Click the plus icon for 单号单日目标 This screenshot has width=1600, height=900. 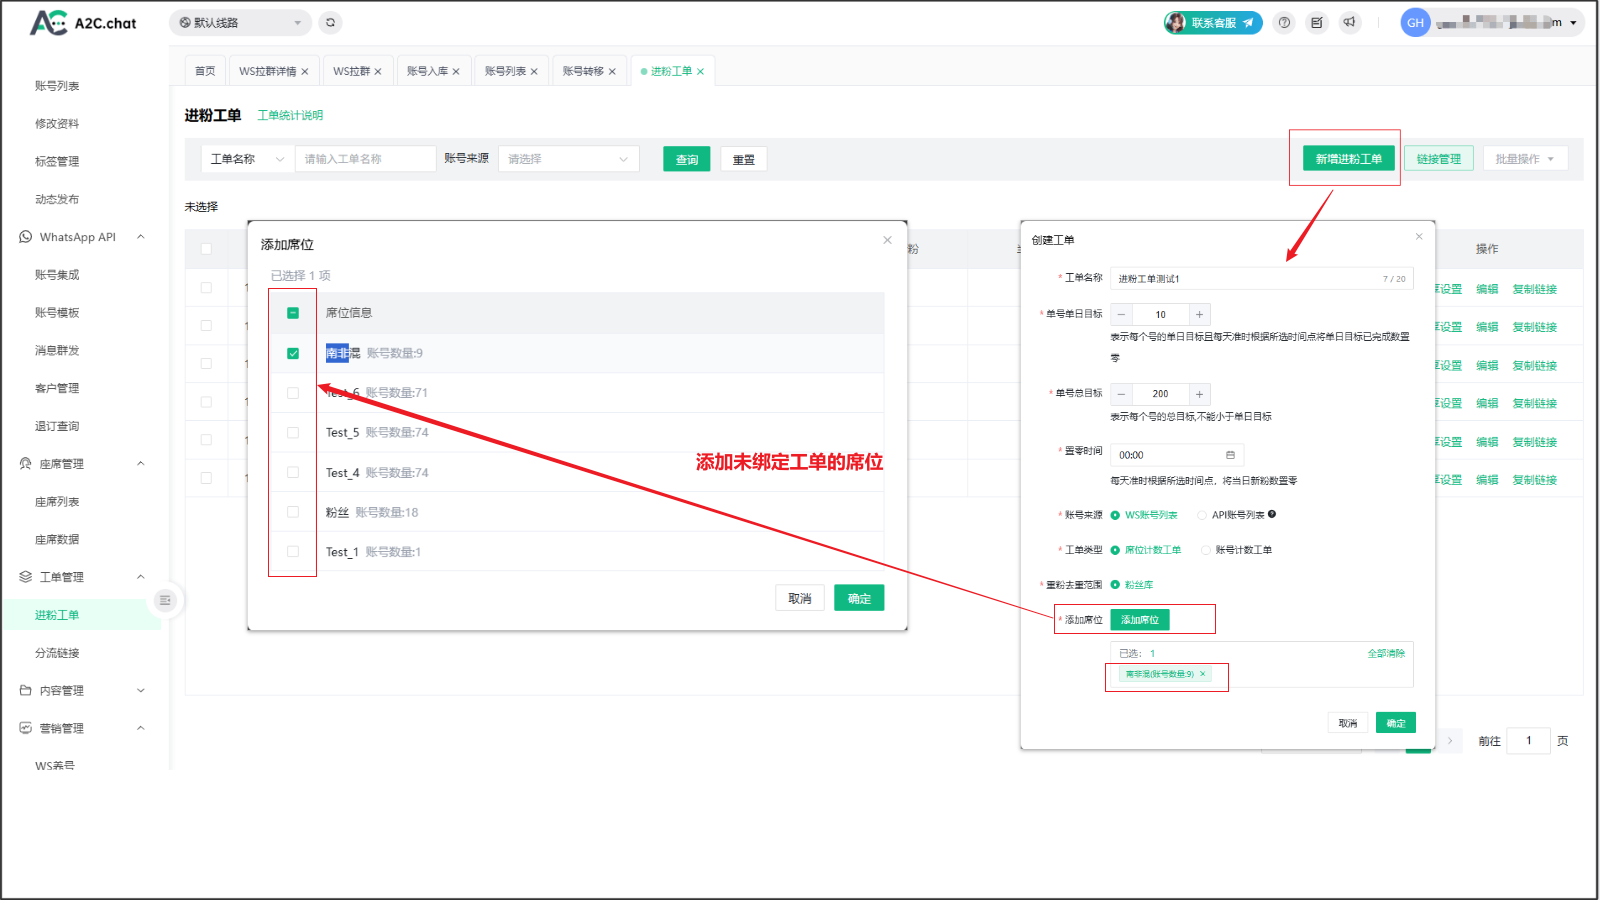click(1200, 314)
